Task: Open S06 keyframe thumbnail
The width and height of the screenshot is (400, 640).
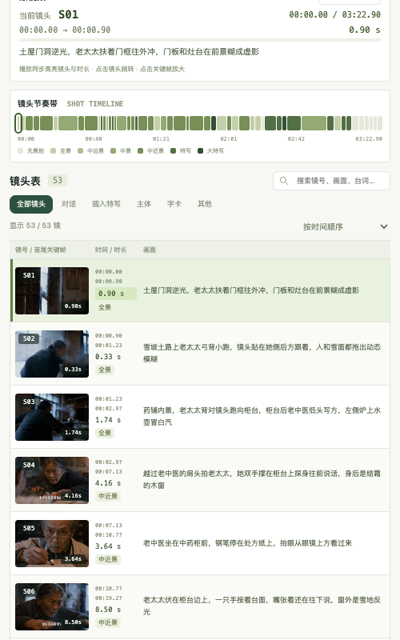Action: tap(52, 607)
